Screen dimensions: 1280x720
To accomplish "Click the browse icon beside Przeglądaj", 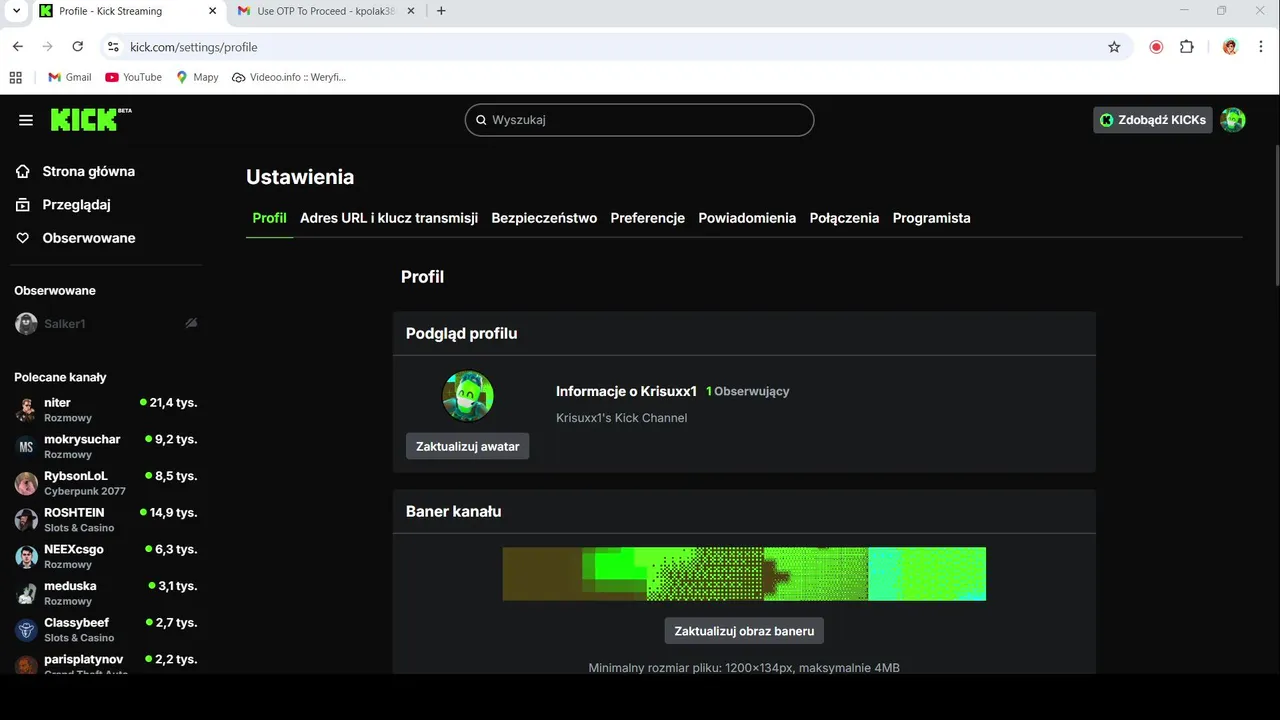I will click(x=23, y=205).
